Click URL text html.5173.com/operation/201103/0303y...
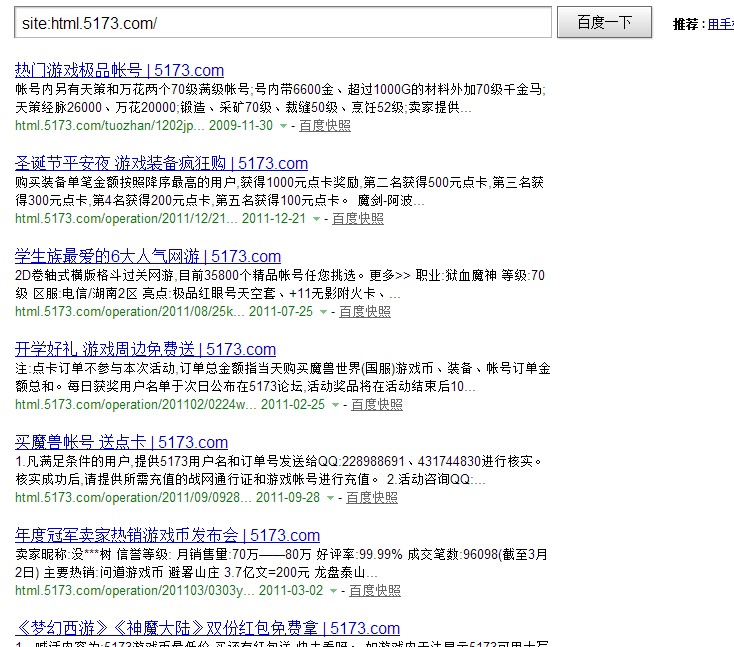Screen dimensions: 734x647 point(135,590)
